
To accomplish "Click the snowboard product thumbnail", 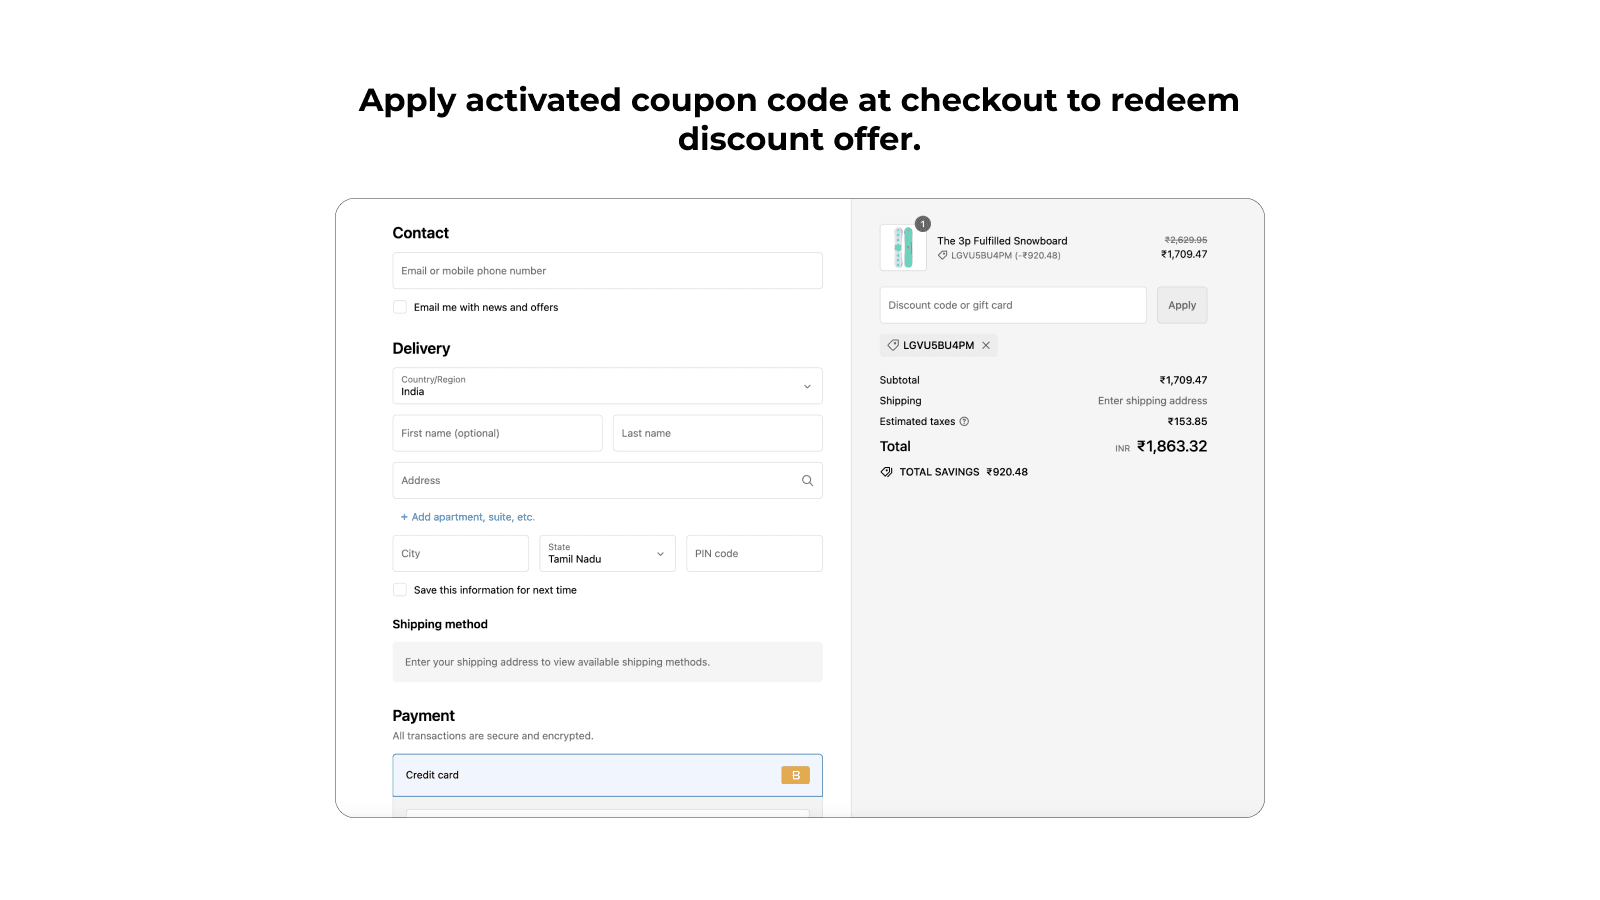I will pyautogui.click(x=902, y=248).
